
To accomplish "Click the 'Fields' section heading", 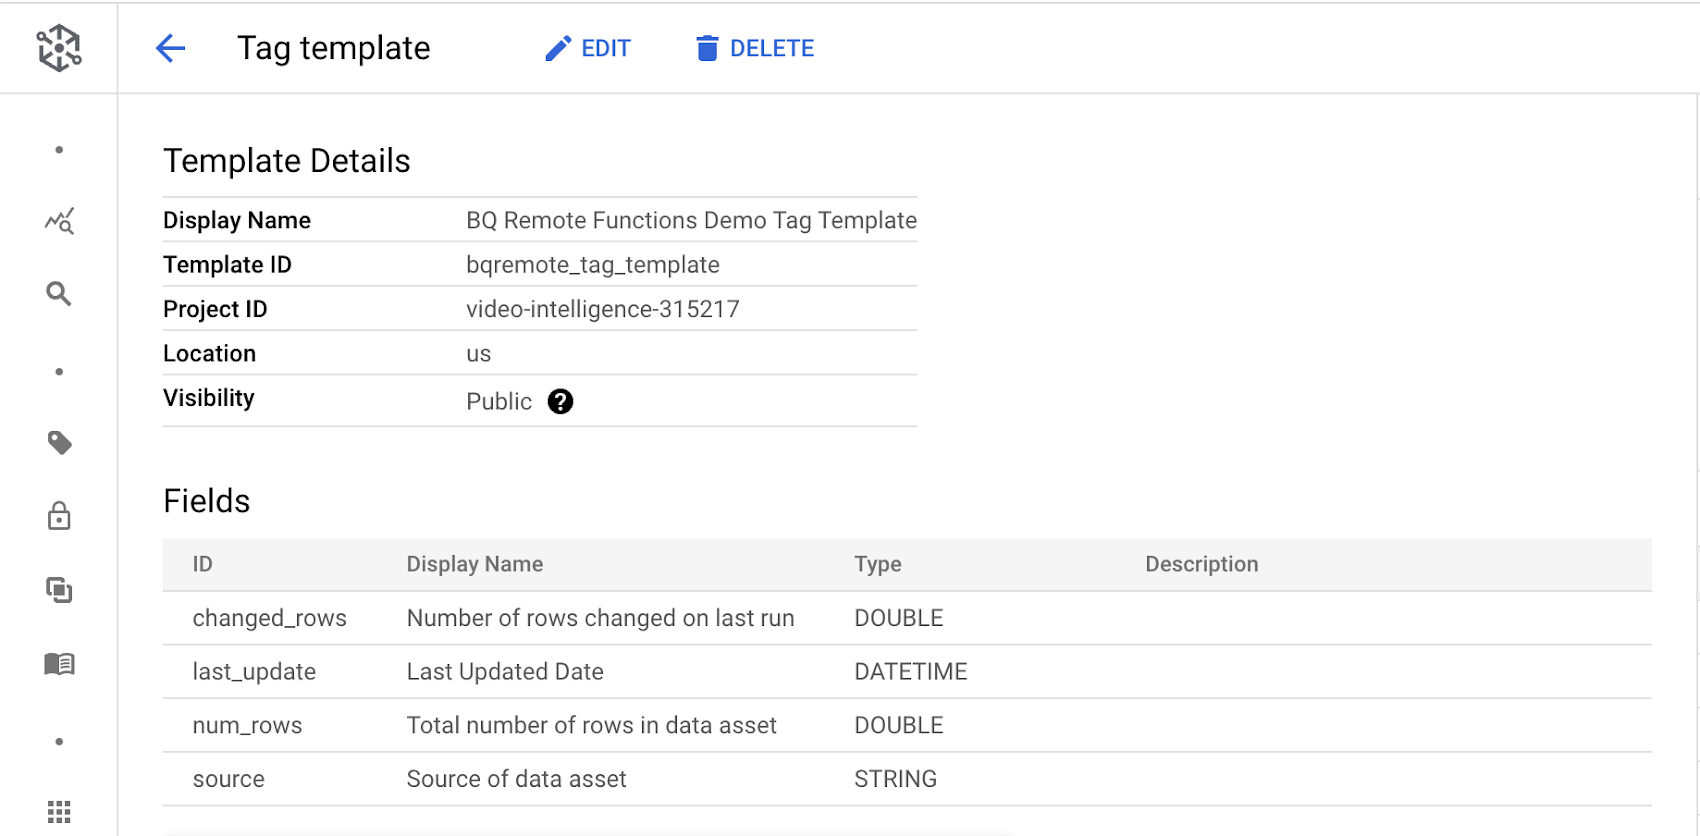I will [x=206, y=501].
